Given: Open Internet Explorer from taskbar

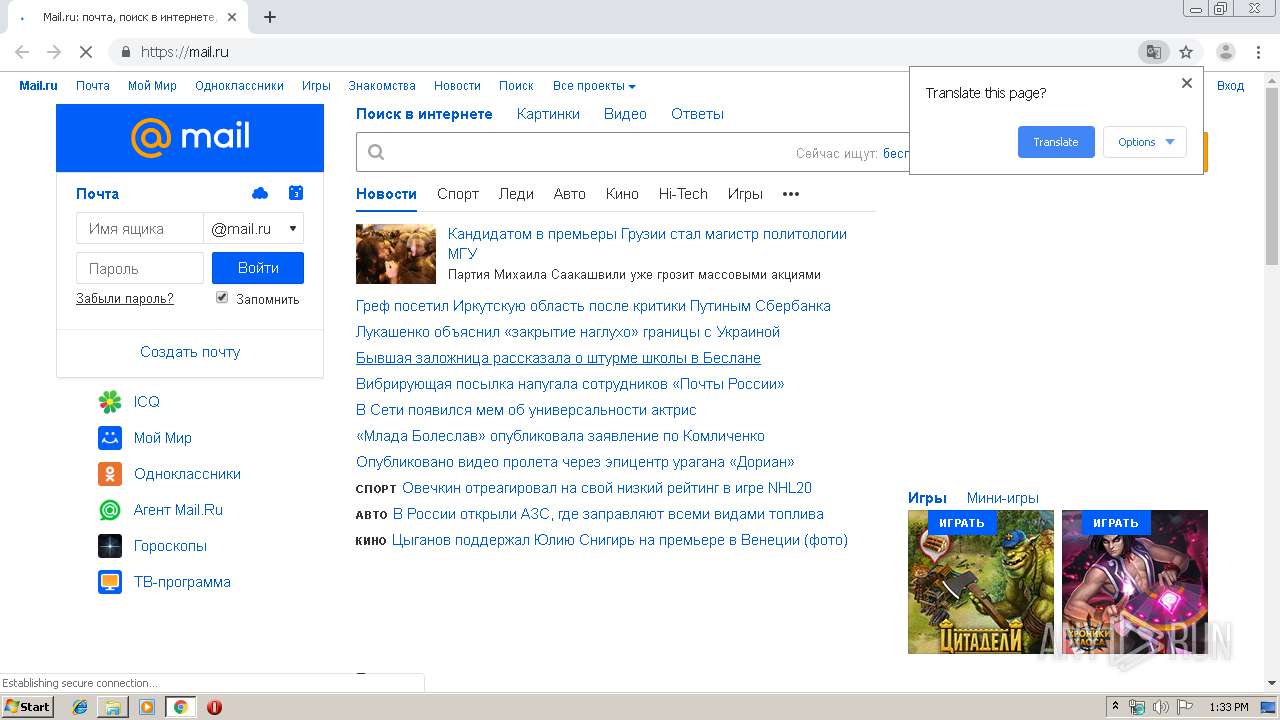Looking at the screenshot, I should coord(80,707).
